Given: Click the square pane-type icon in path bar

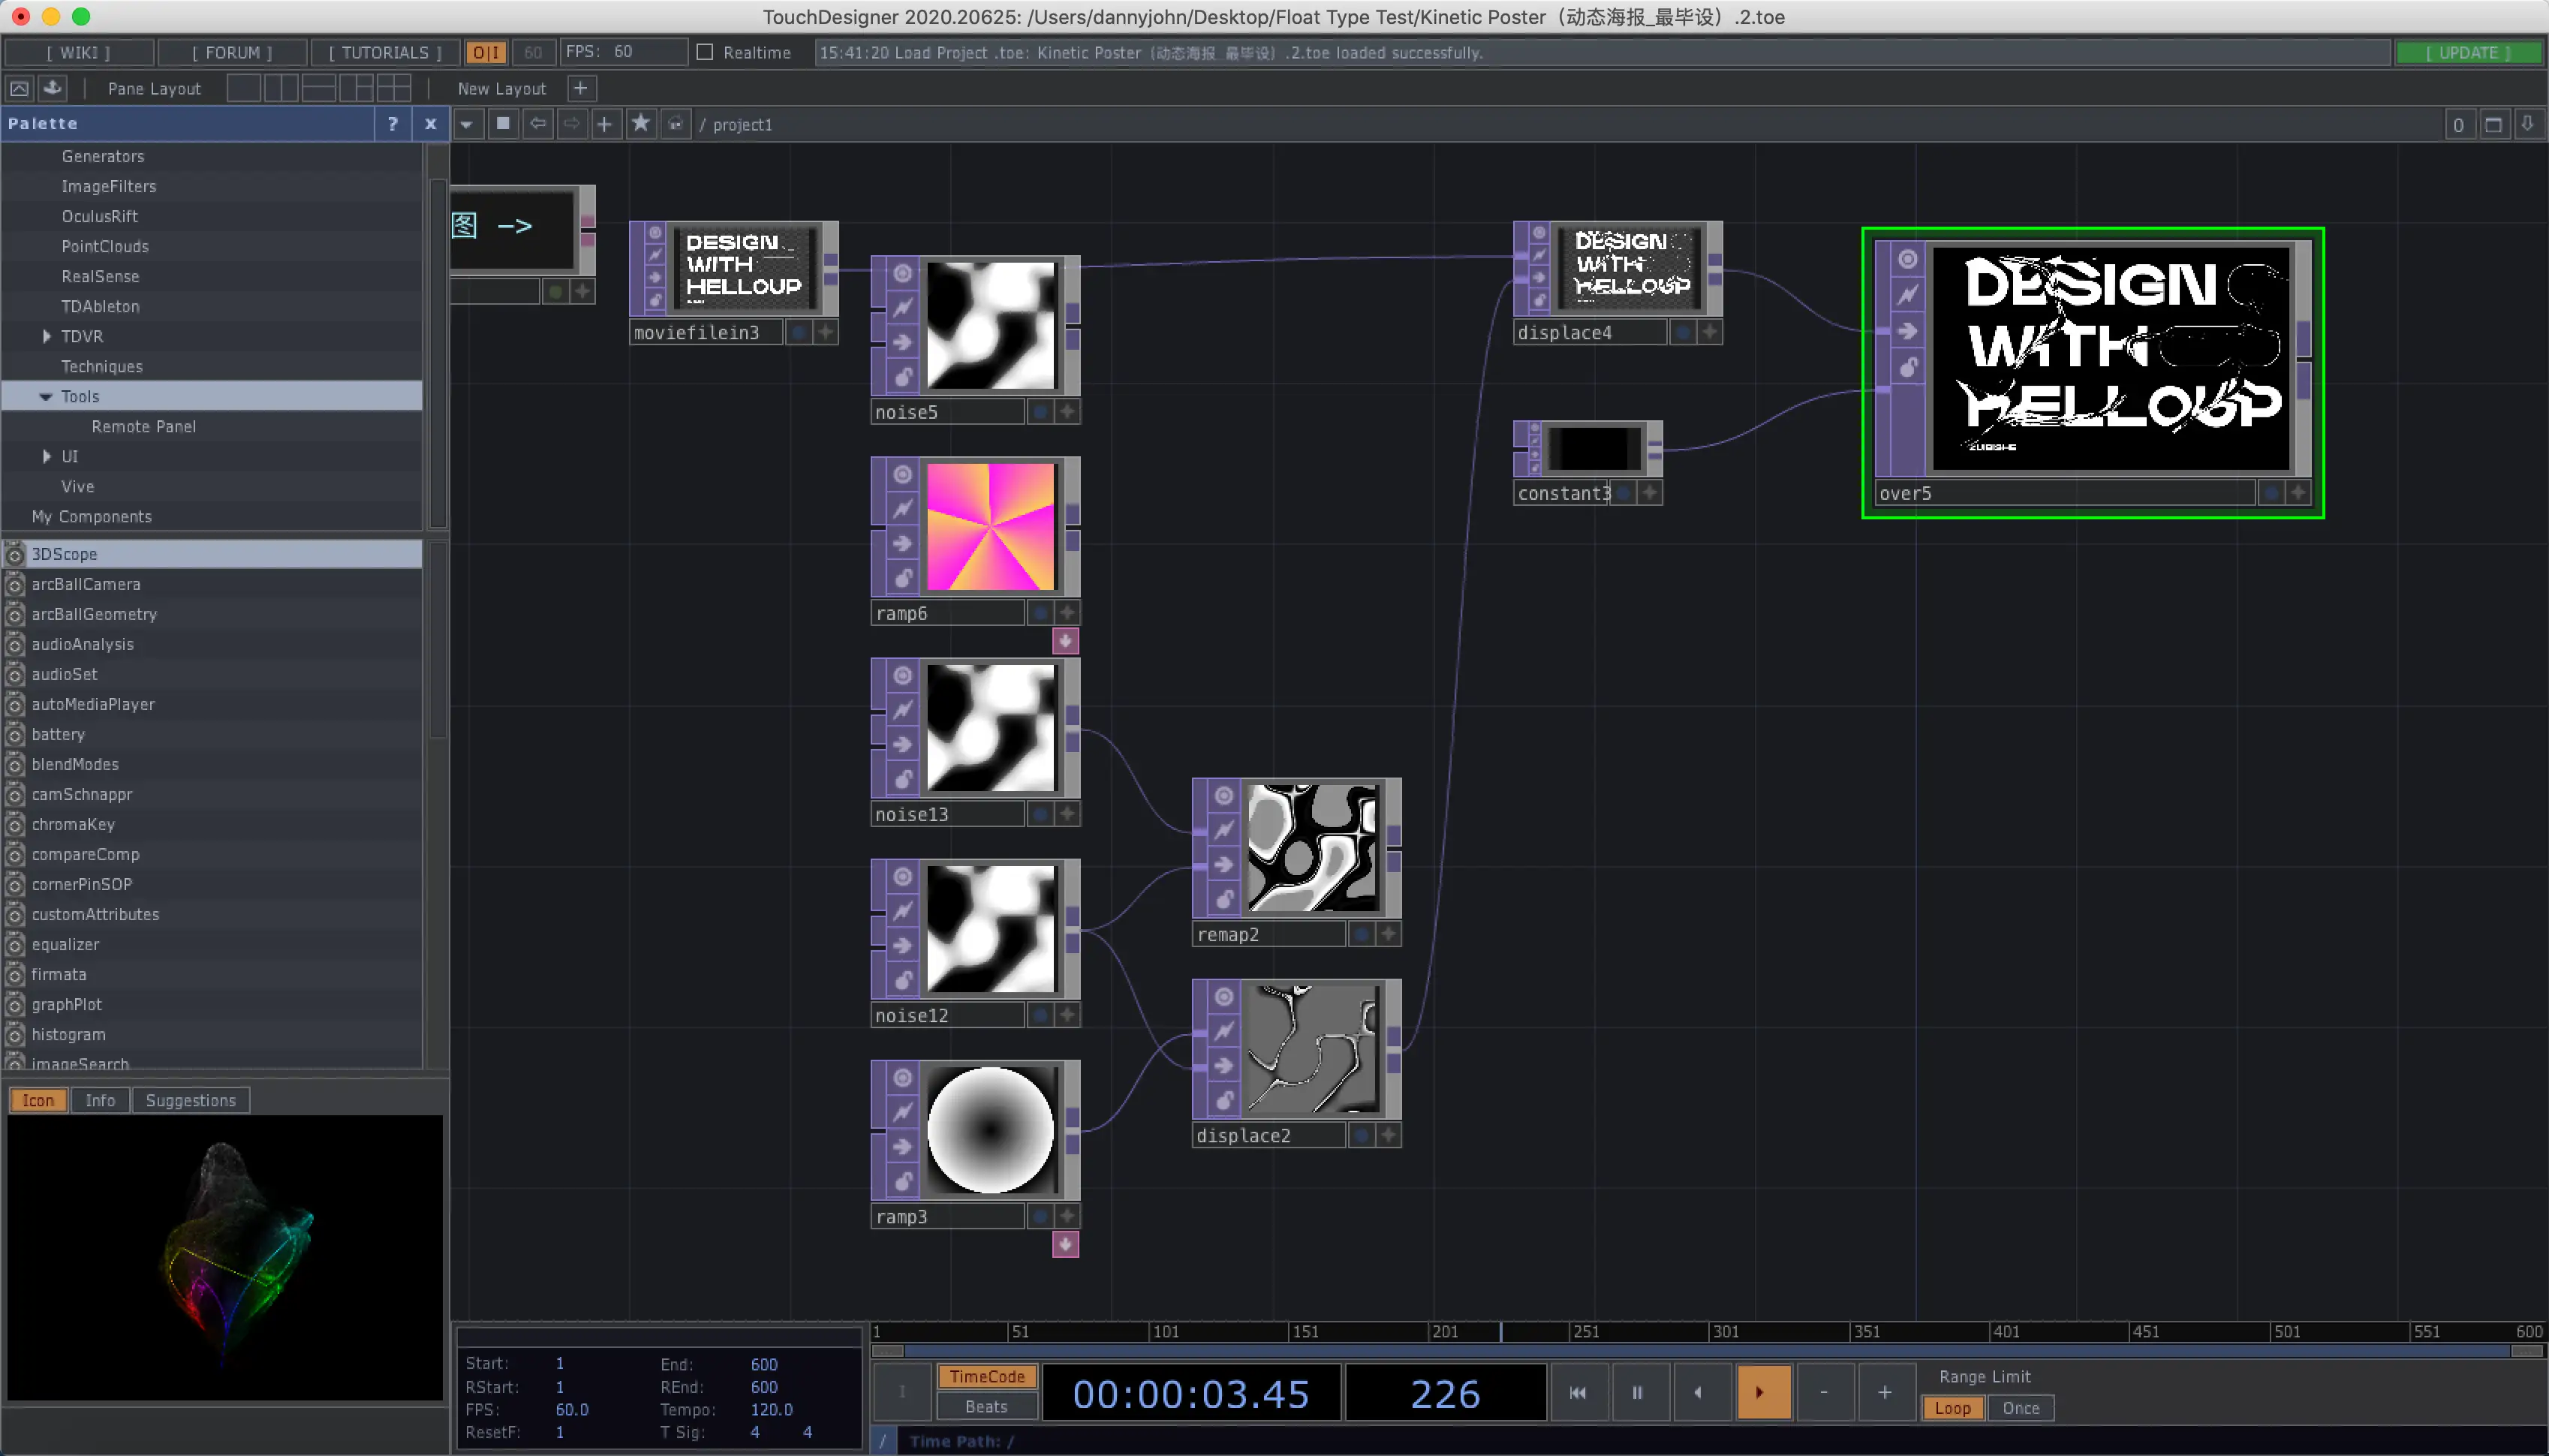Looking at the screenshot, I should click(503, 124).
